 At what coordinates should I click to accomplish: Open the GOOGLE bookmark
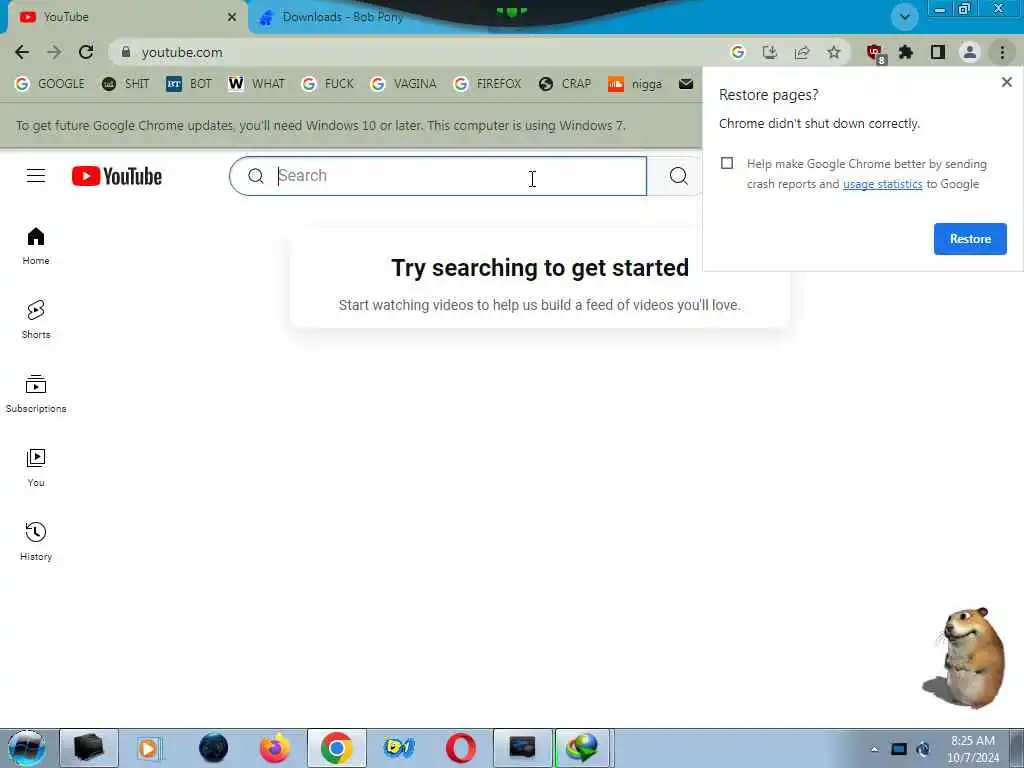[x=50, y=84]
